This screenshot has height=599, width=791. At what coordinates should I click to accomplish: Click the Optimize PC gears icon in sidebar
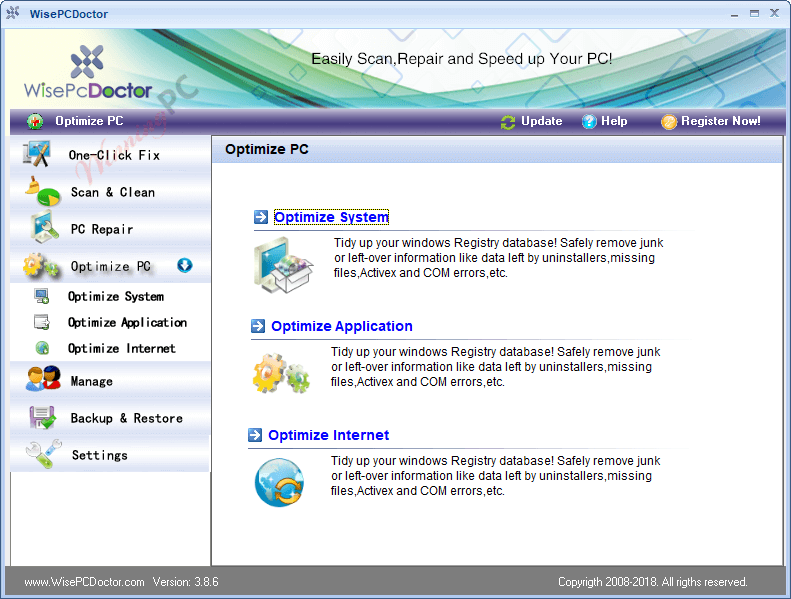40,266
